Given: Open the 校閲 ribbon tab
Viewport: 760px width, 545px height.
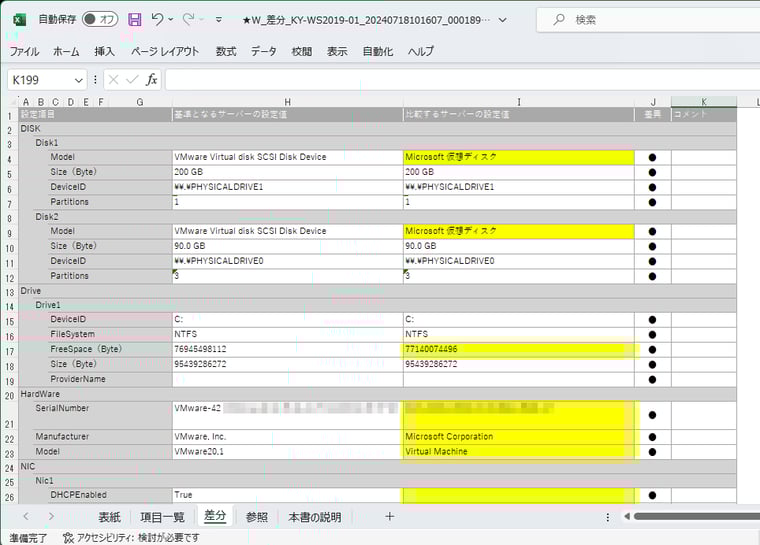Looking at the screenshot, I should pyautogui.click(x=301, y=51).
